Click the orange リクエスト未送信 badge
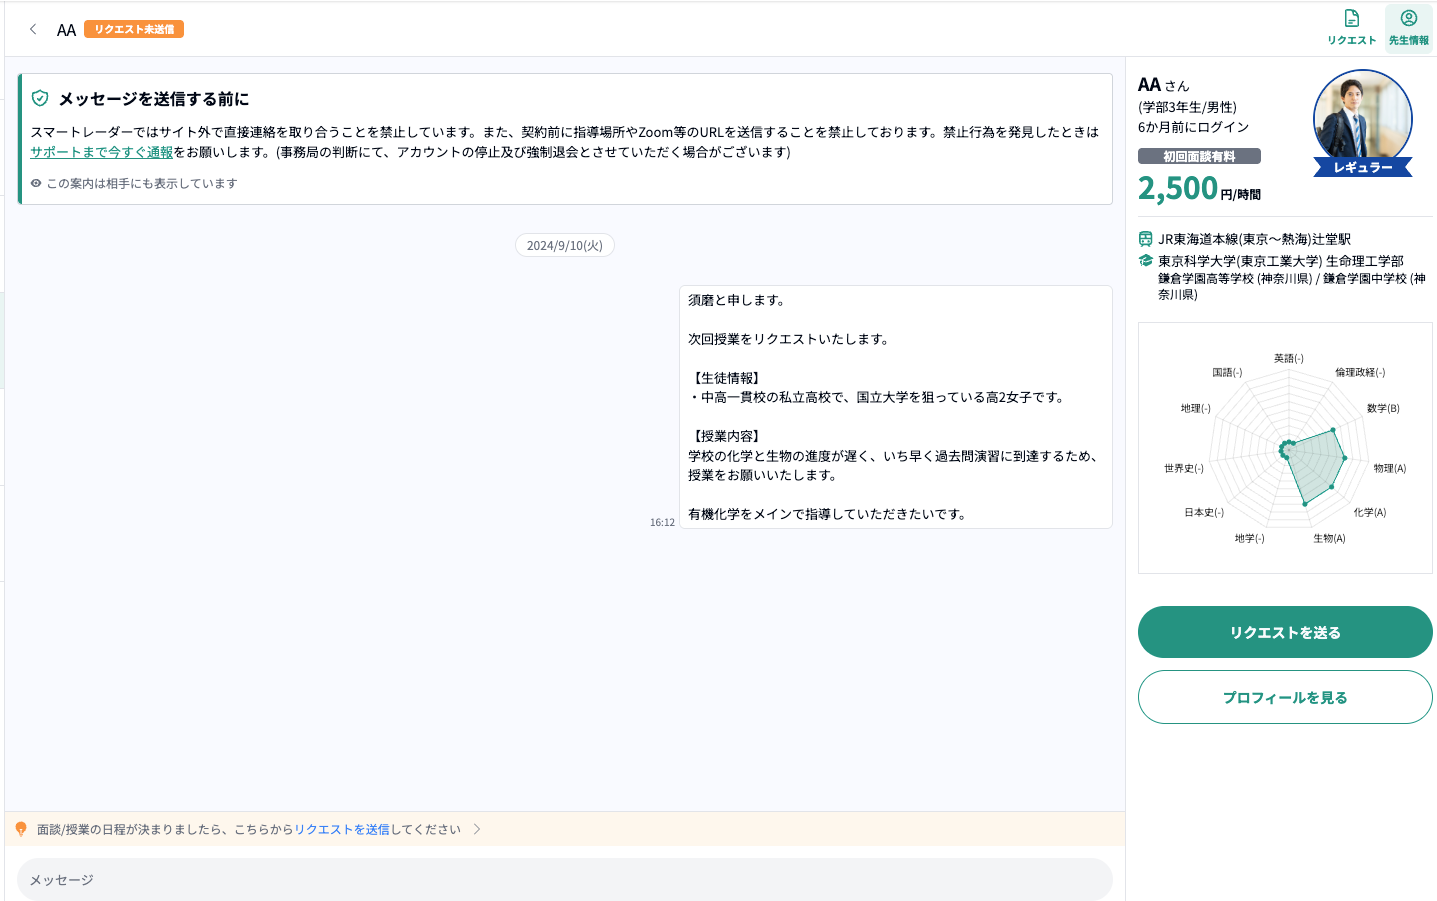 pos(134,29)
